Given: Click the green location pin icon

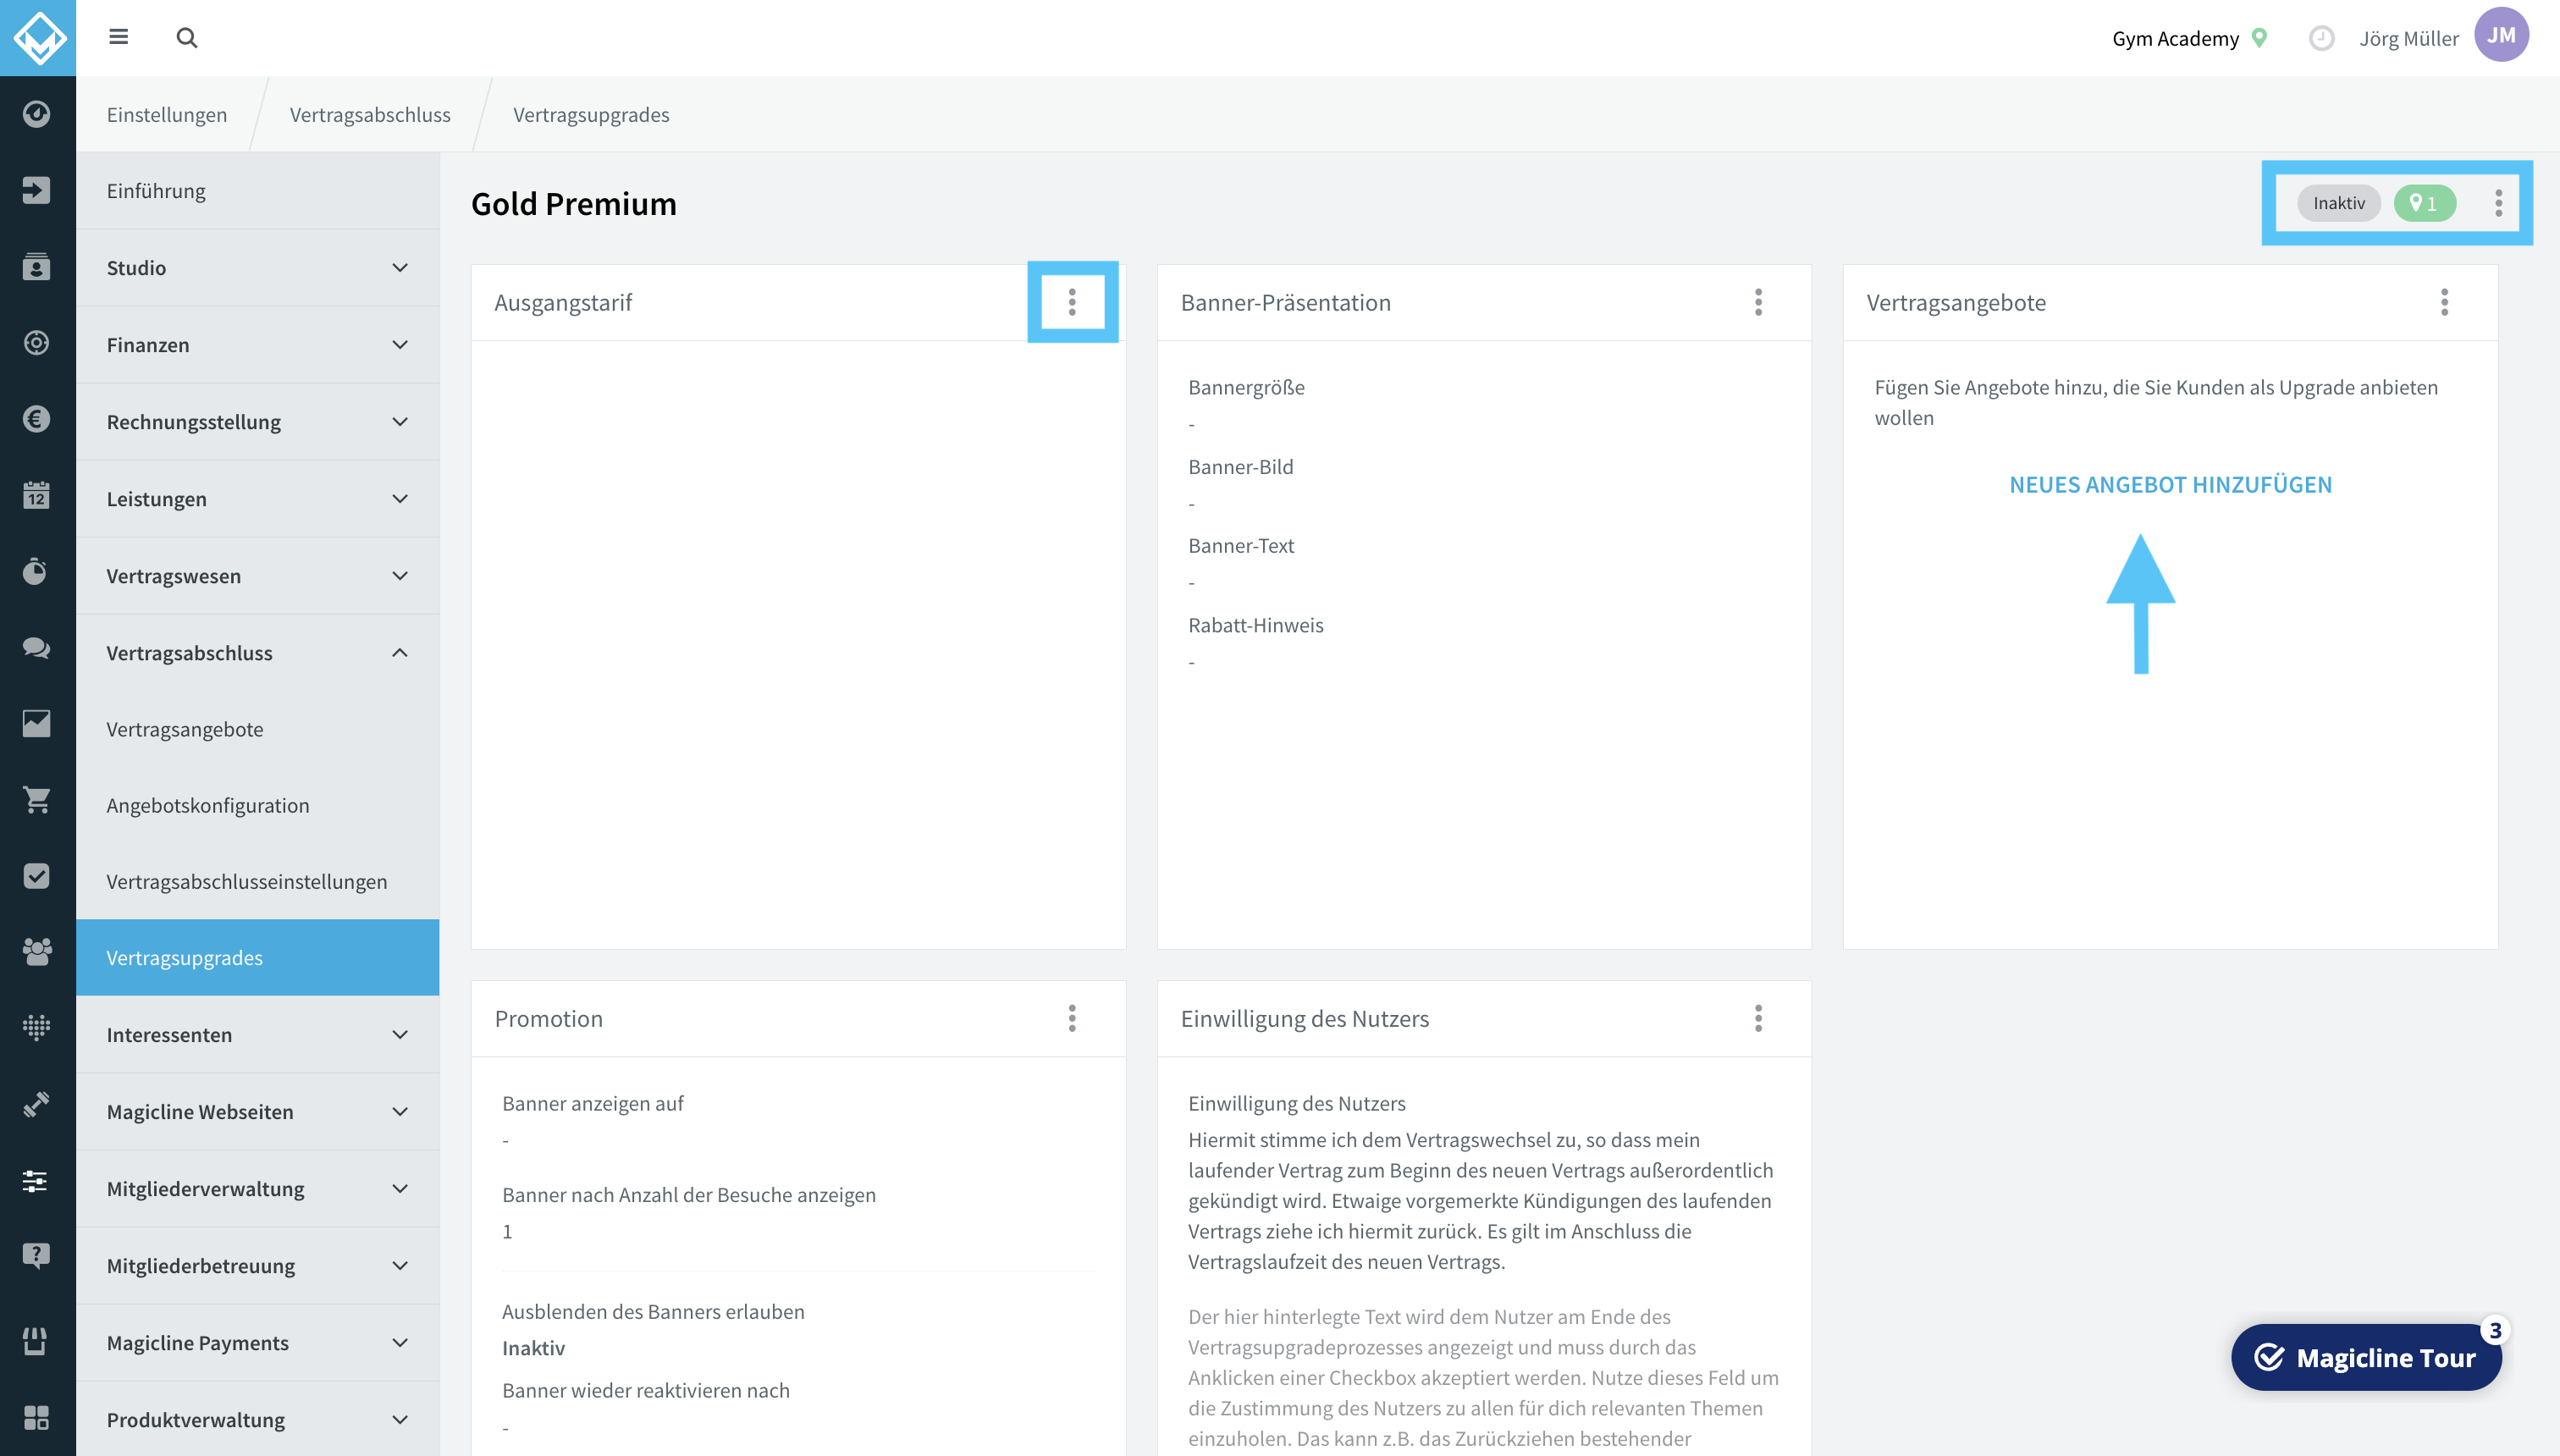Looking at the screenshot, I should pyautogui.click(x=2259, y=38).
